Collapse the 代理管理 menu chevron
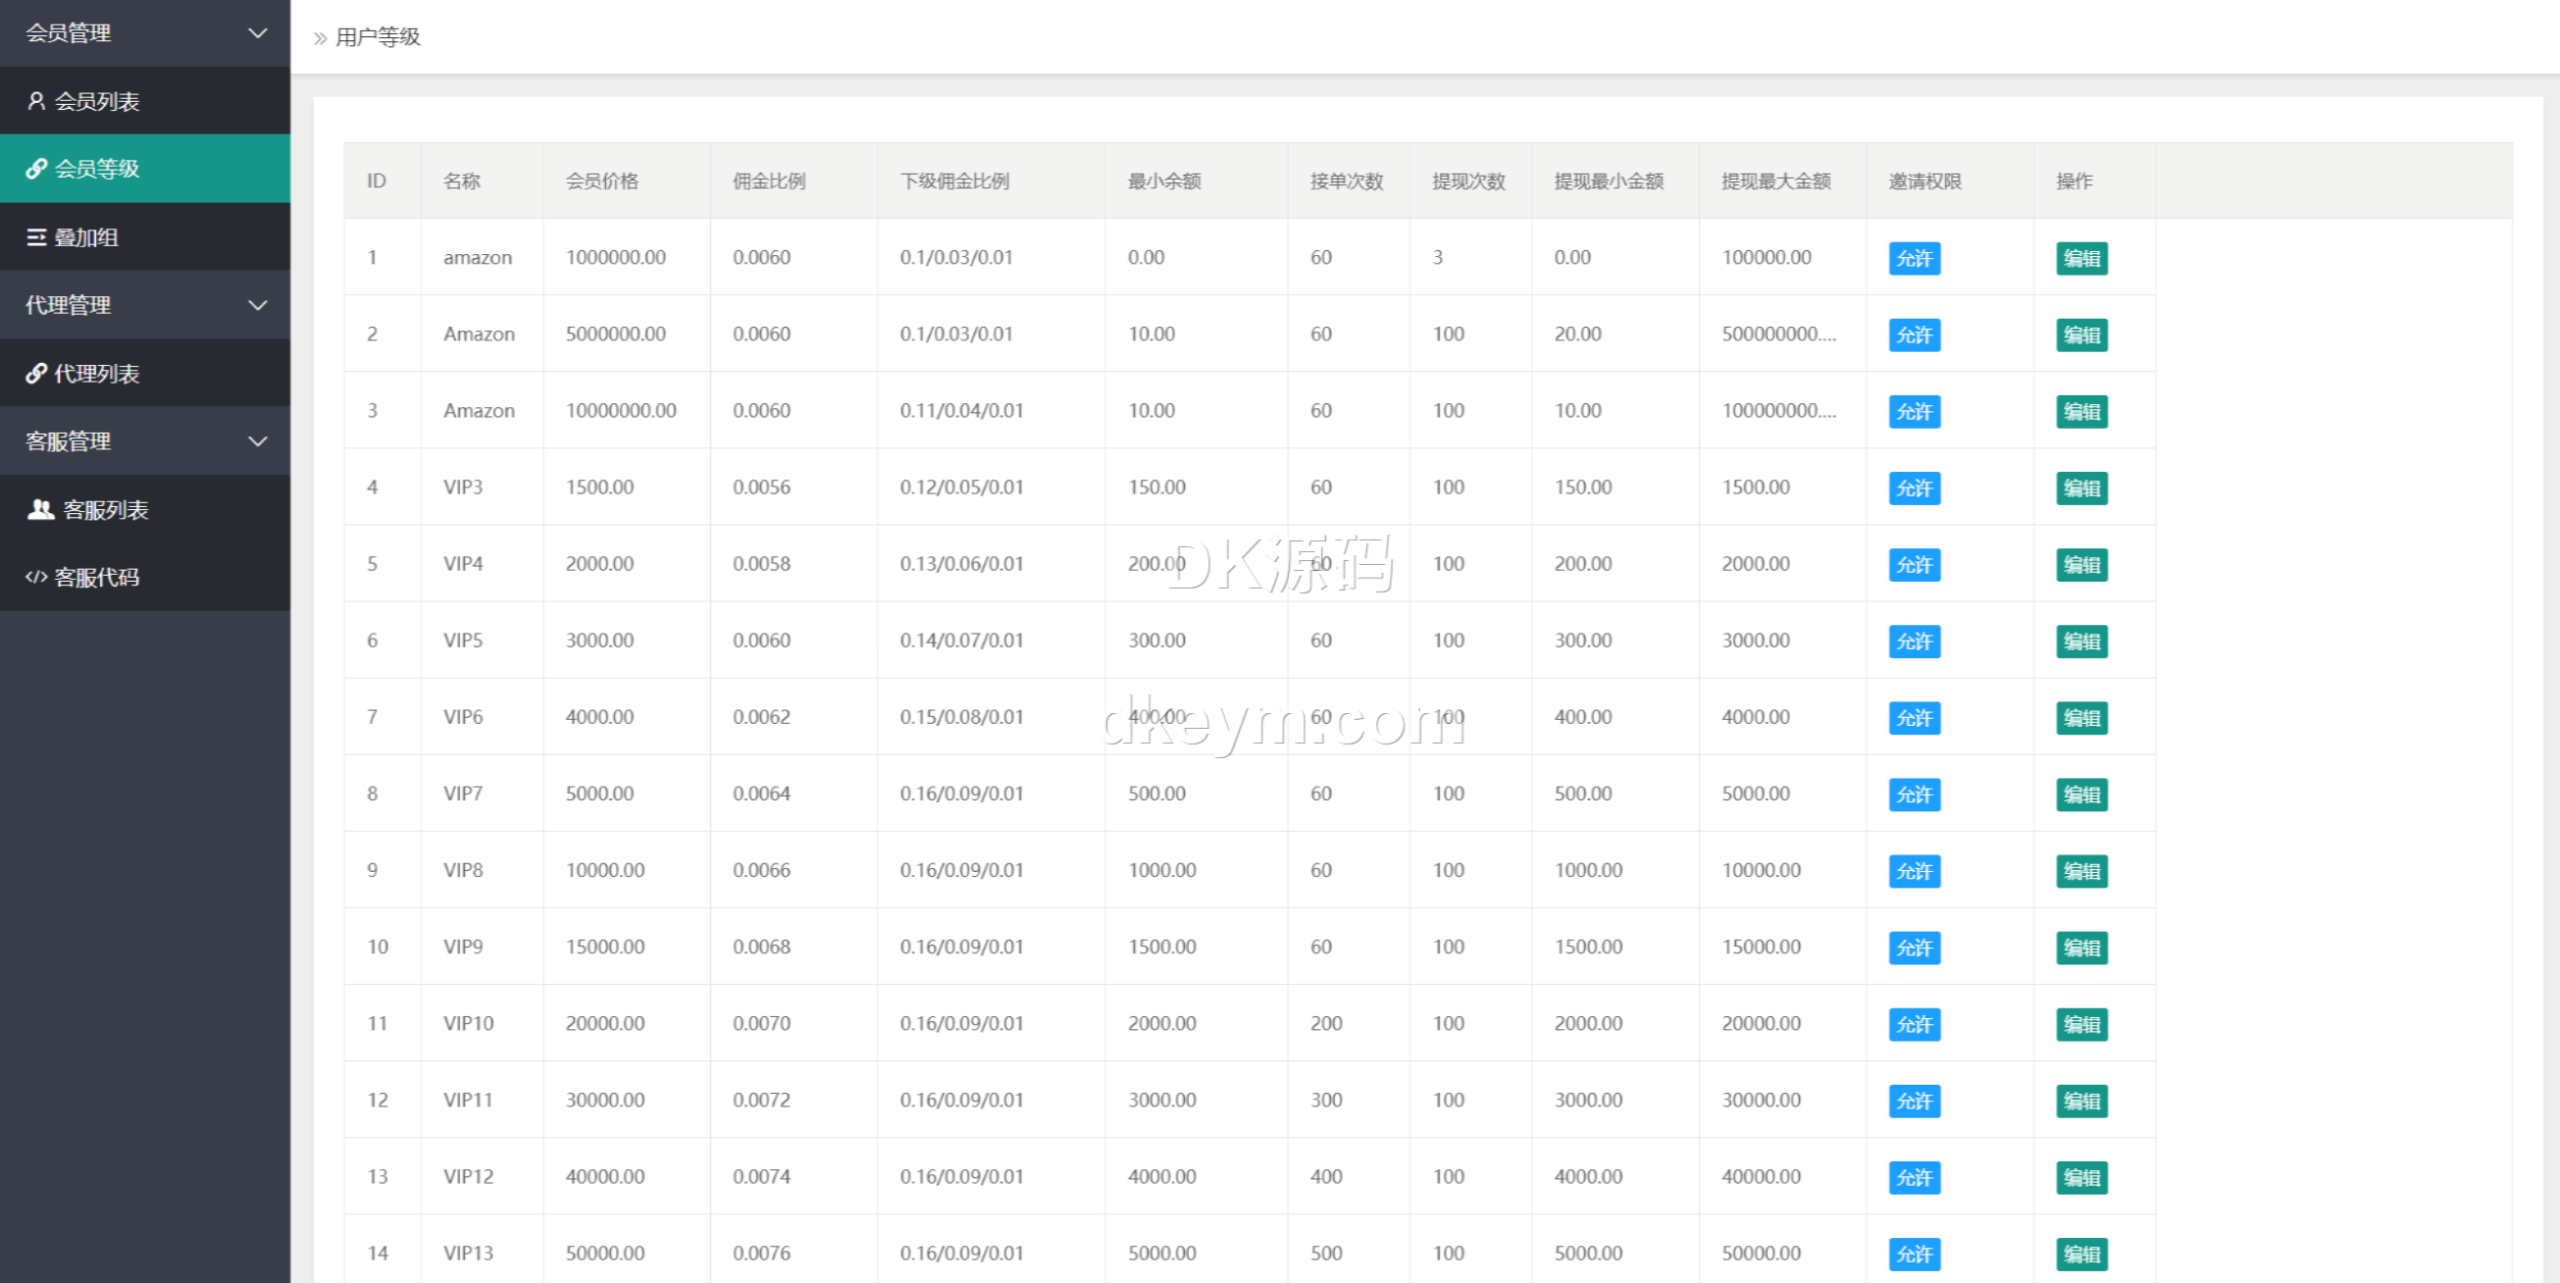Image resolution: width=2560 pixels, height=1283 pixels. click(257, 305)
